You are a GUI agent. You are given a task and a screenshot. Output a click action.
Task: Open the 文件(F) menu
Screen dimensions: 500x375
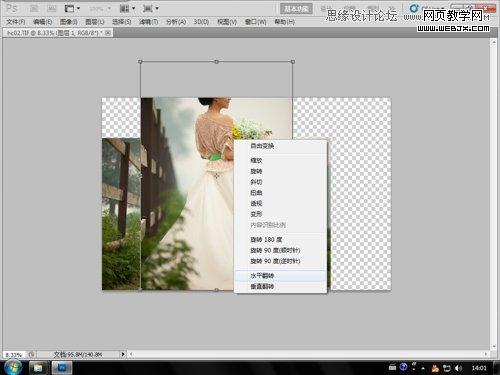[16, 22]
